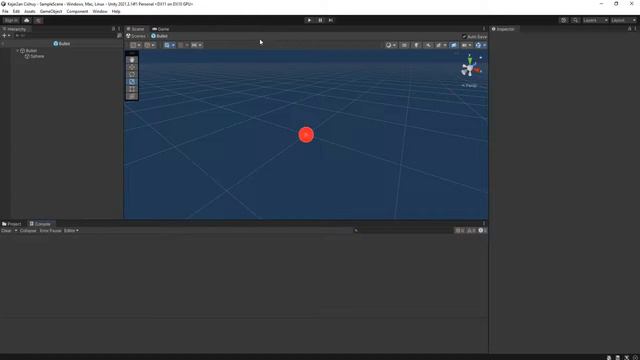Click the back arrow in prefab Hierarchy header
Image resolution: width=640 pixels, height=360 pixels.
coord(3,44)
